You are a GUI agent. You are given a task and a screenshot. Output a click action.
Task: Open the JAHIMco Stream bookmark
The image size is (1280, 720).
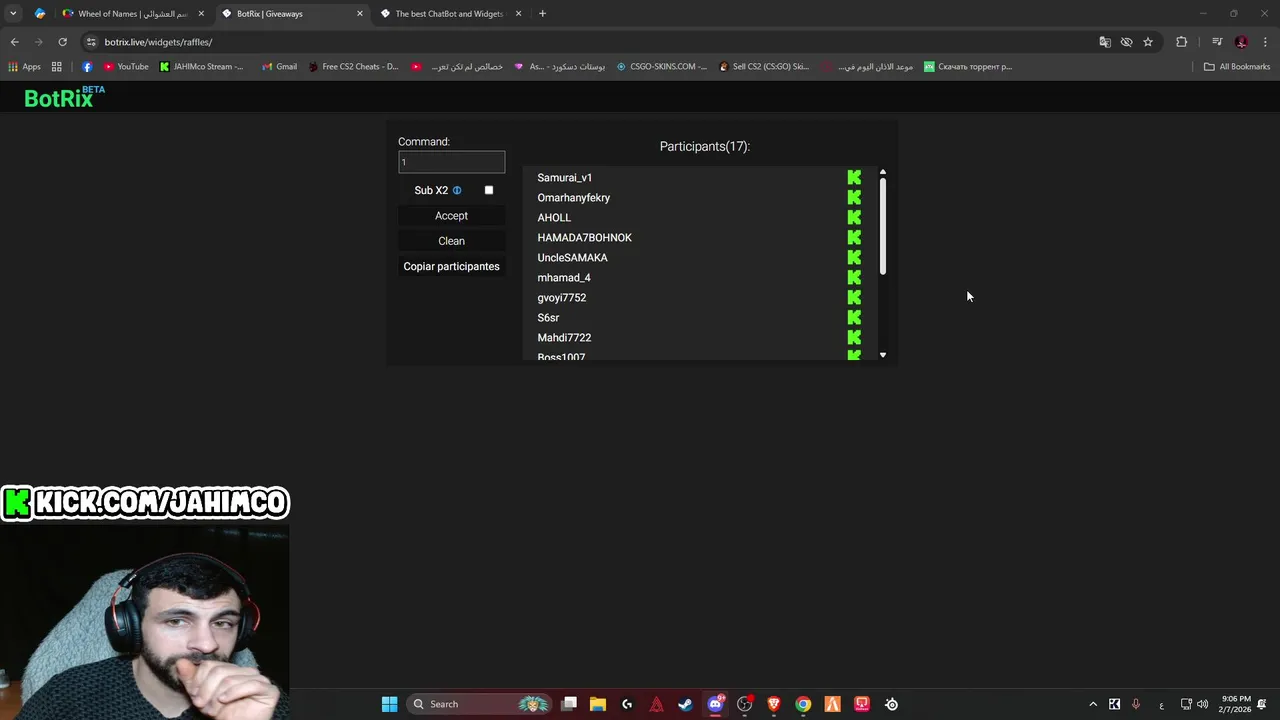(x=201, y=67)
